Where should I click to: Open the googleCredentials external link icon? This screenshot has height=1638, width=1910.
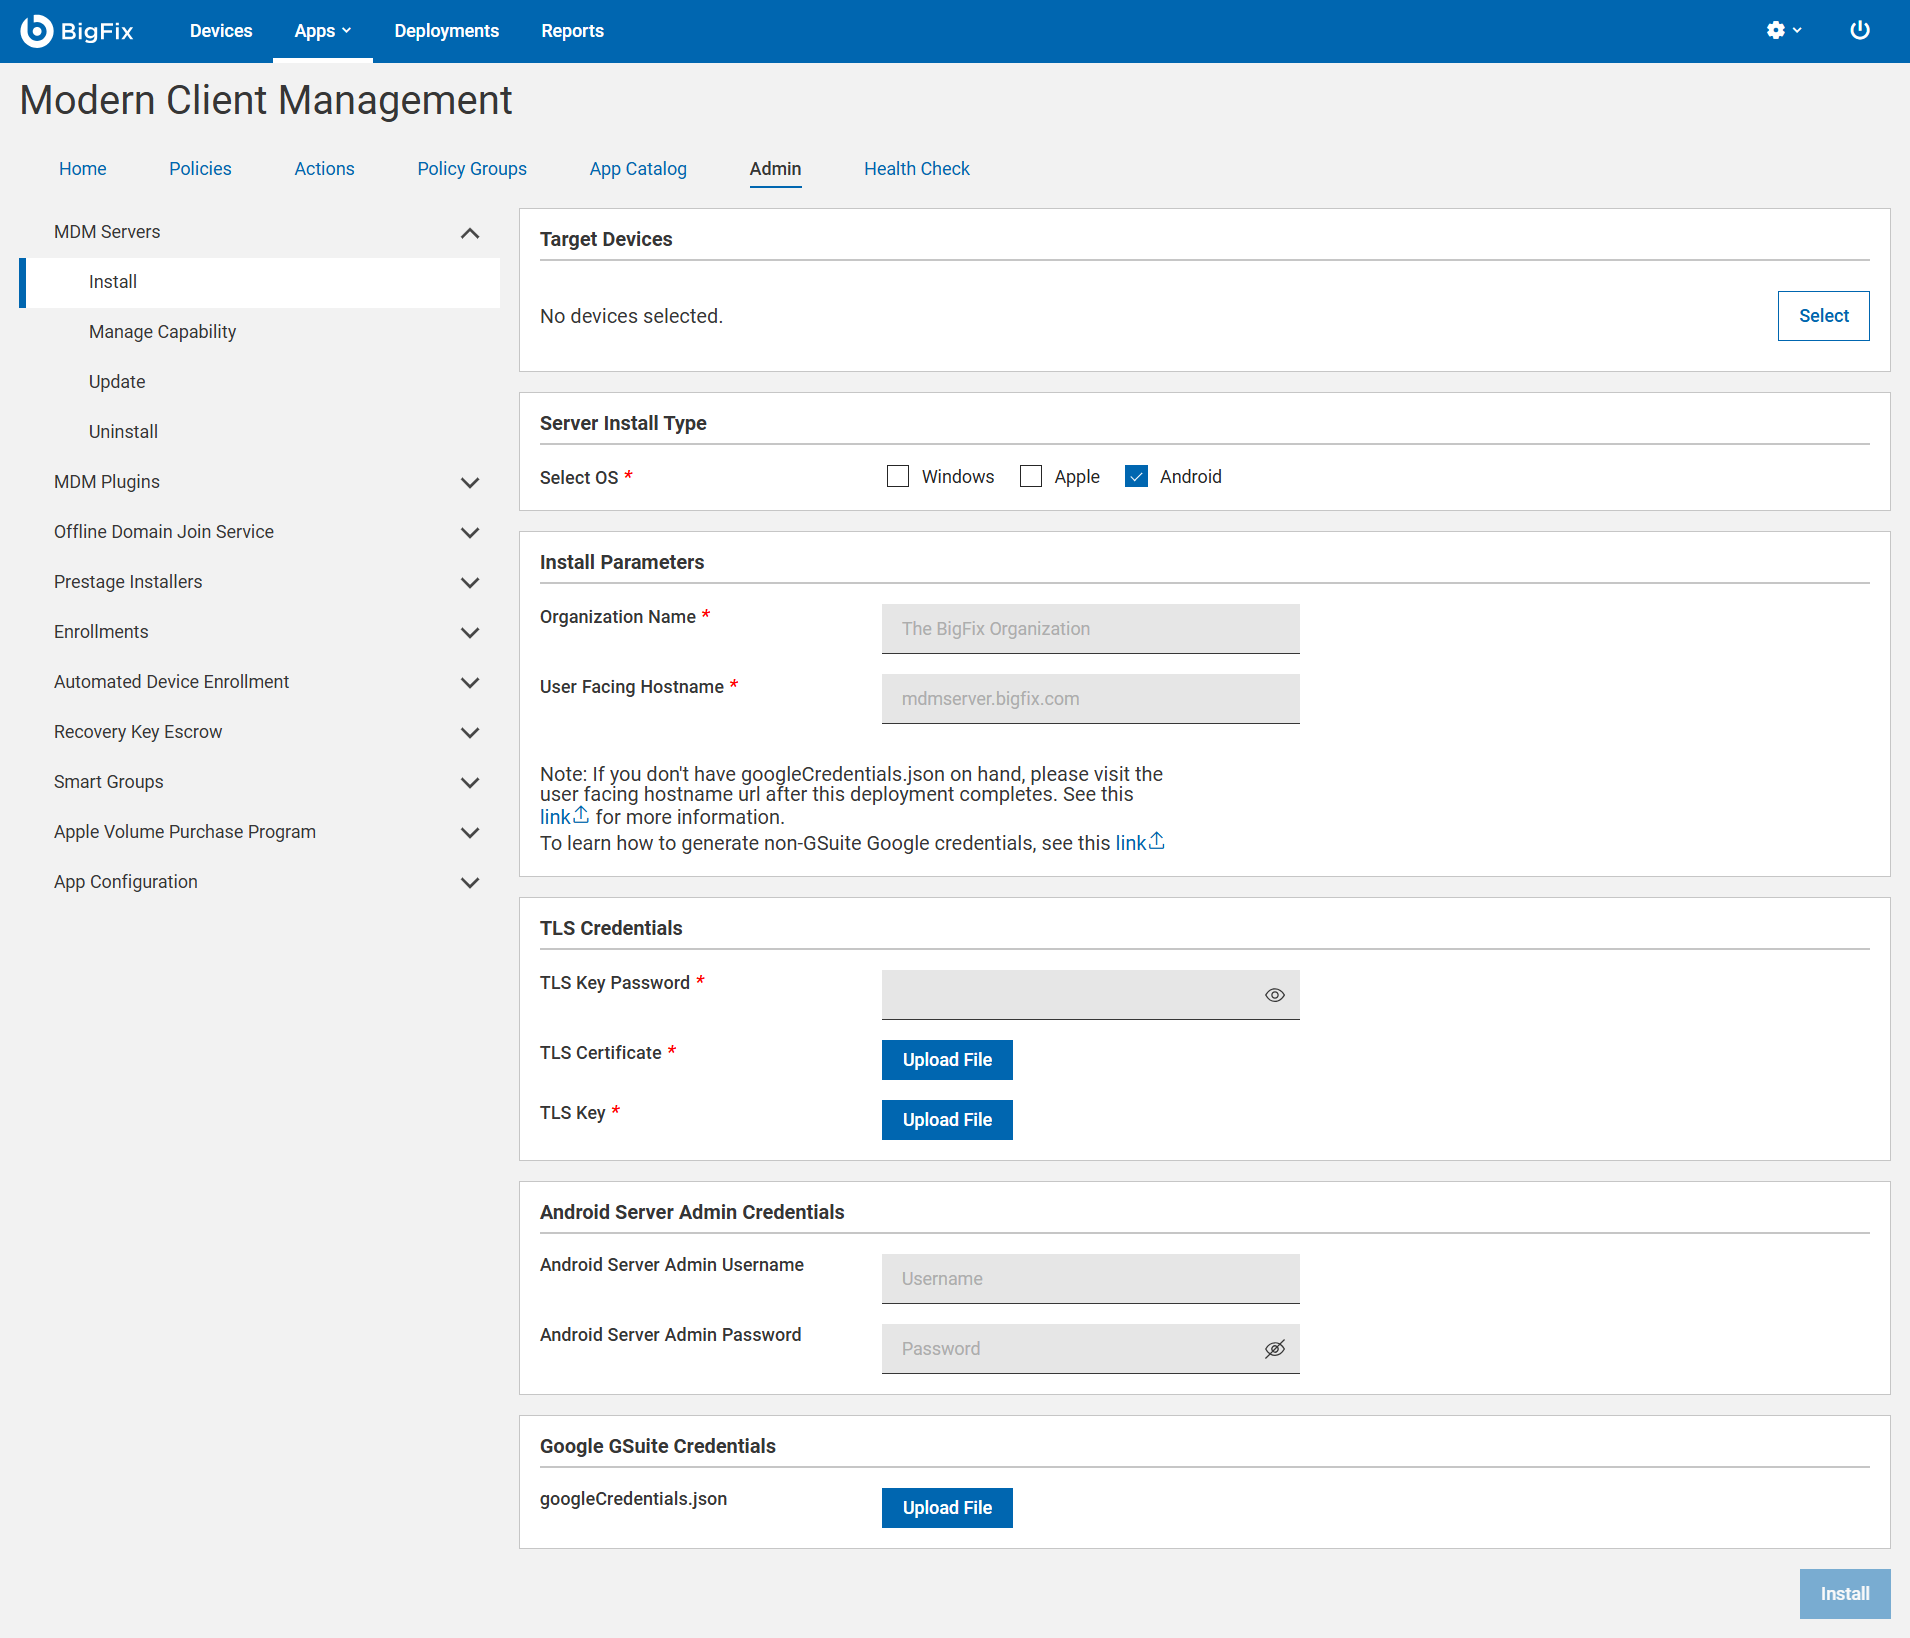tap(580, 816)
